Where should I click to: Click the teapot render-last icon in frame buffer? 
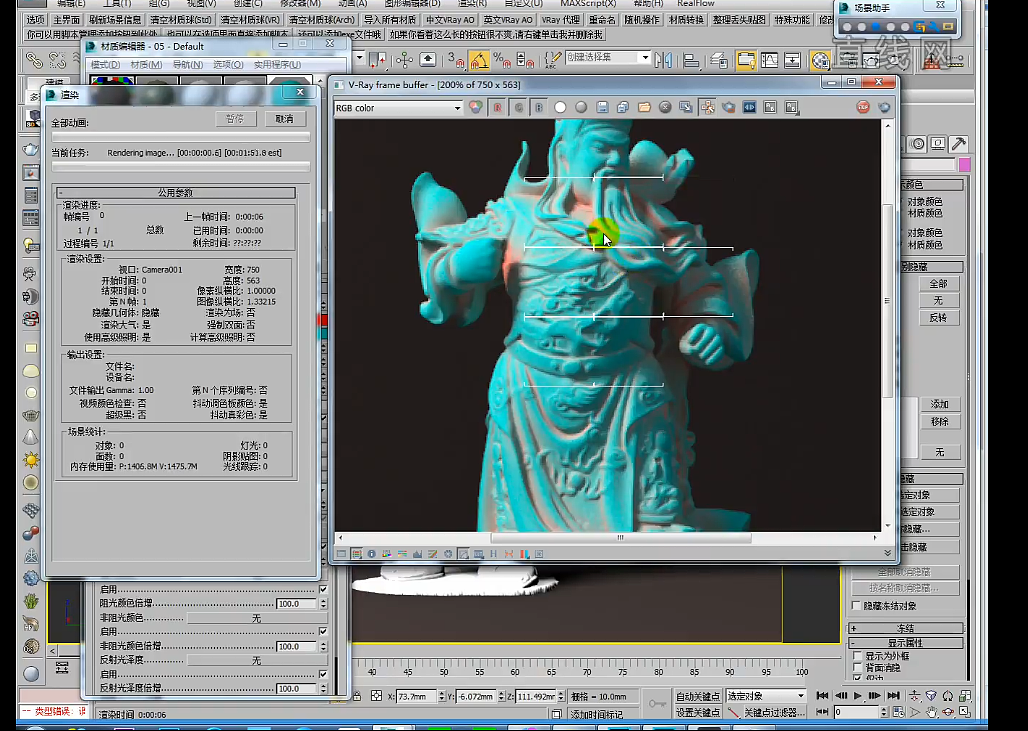point(728,108)
